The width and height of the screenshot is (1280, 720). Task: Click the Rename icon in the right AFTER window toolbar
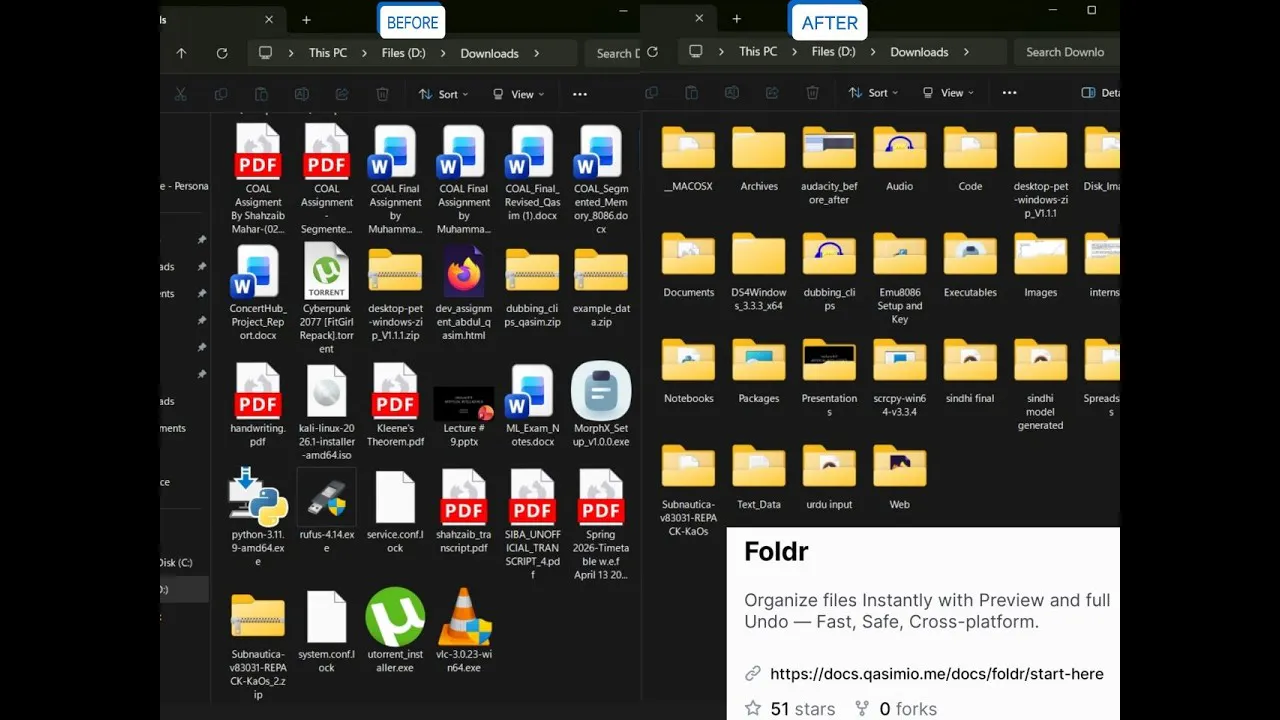click(732, 93)
